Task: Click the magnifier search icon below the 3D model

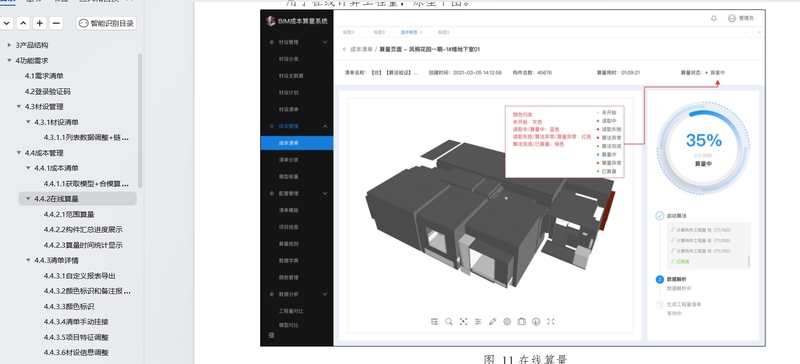Action: coord(448,322)
